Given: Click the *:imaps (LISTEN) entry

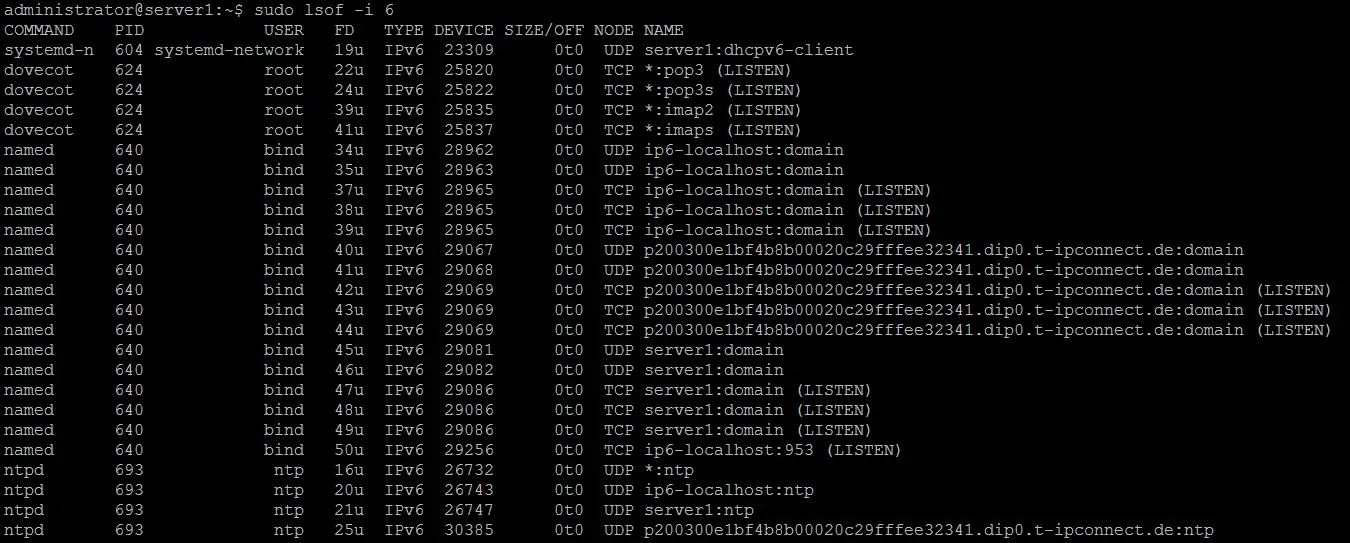Looking at the screenshot, I should 723,130.
